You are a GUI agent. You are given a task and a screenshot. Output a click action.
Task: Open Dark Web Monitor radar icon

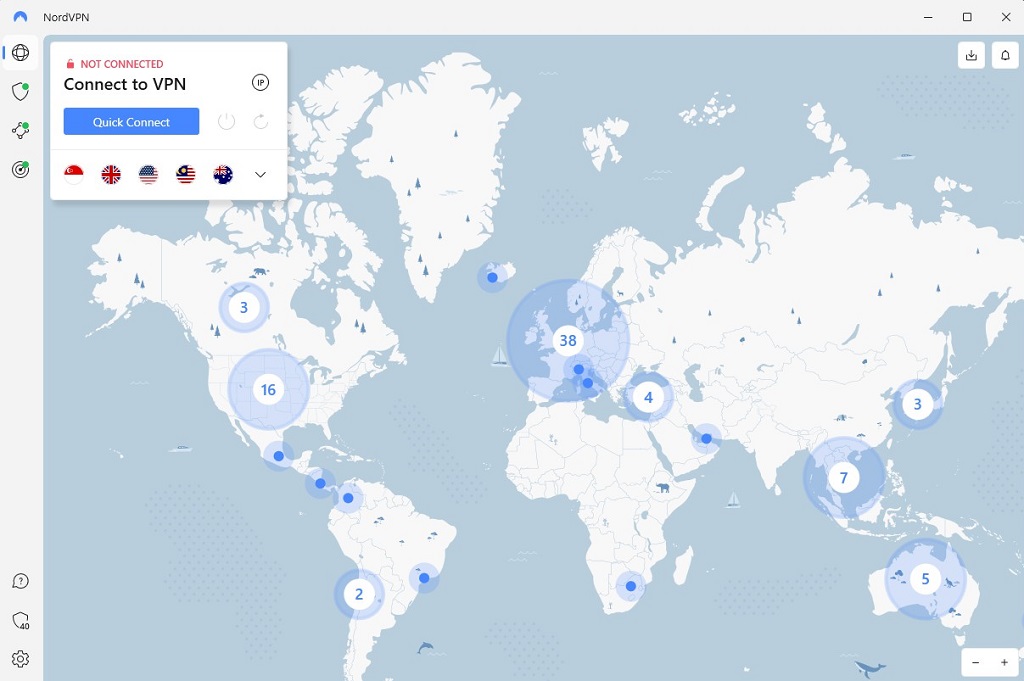pos(20,169)
